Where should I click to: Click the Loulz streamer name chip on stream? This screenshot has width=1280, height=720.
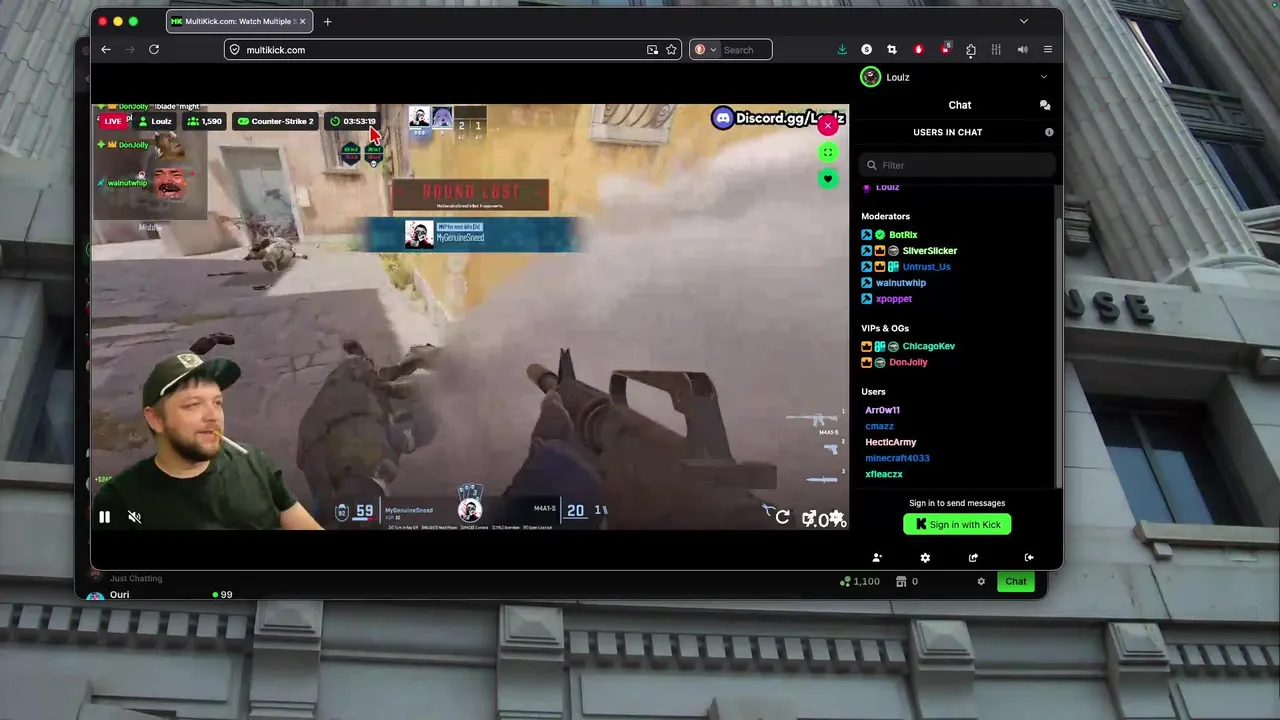(155, 121)
